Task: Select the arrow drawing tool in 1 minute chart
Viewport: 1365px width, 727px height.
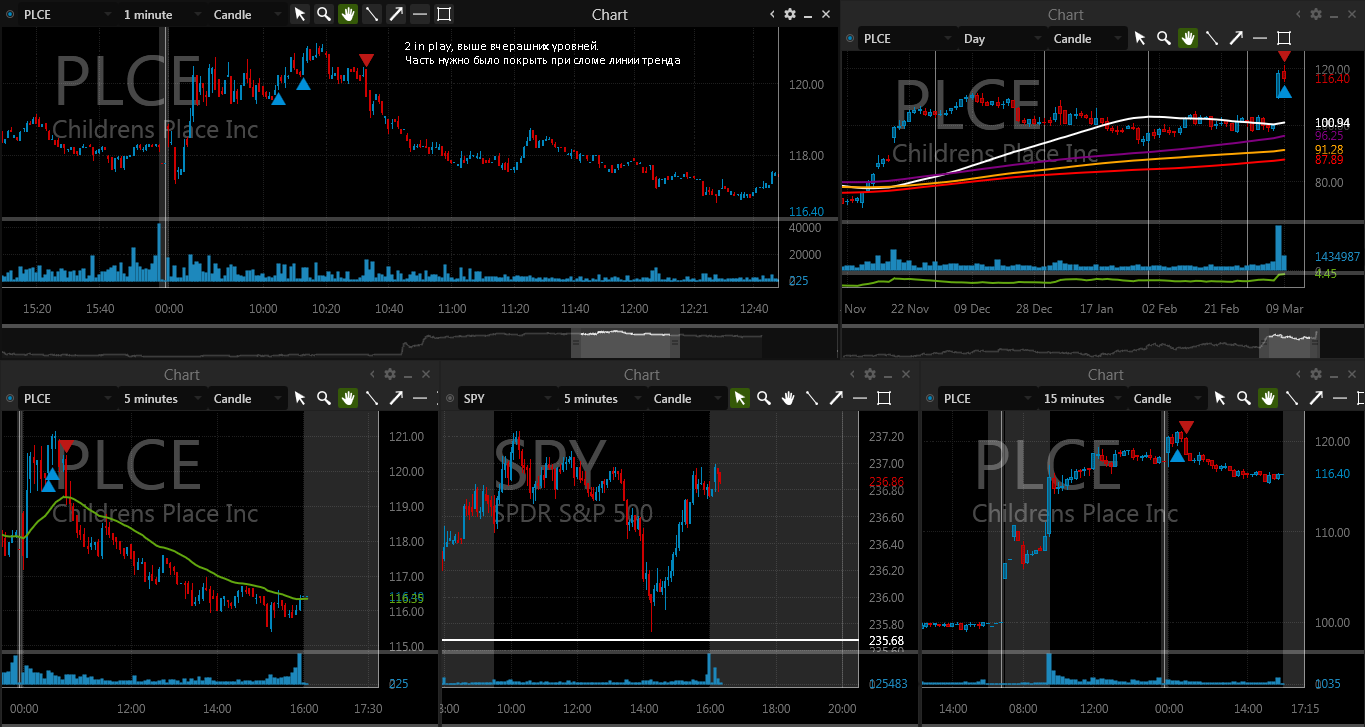Action: pyautogui.click(x=396, y=14)
